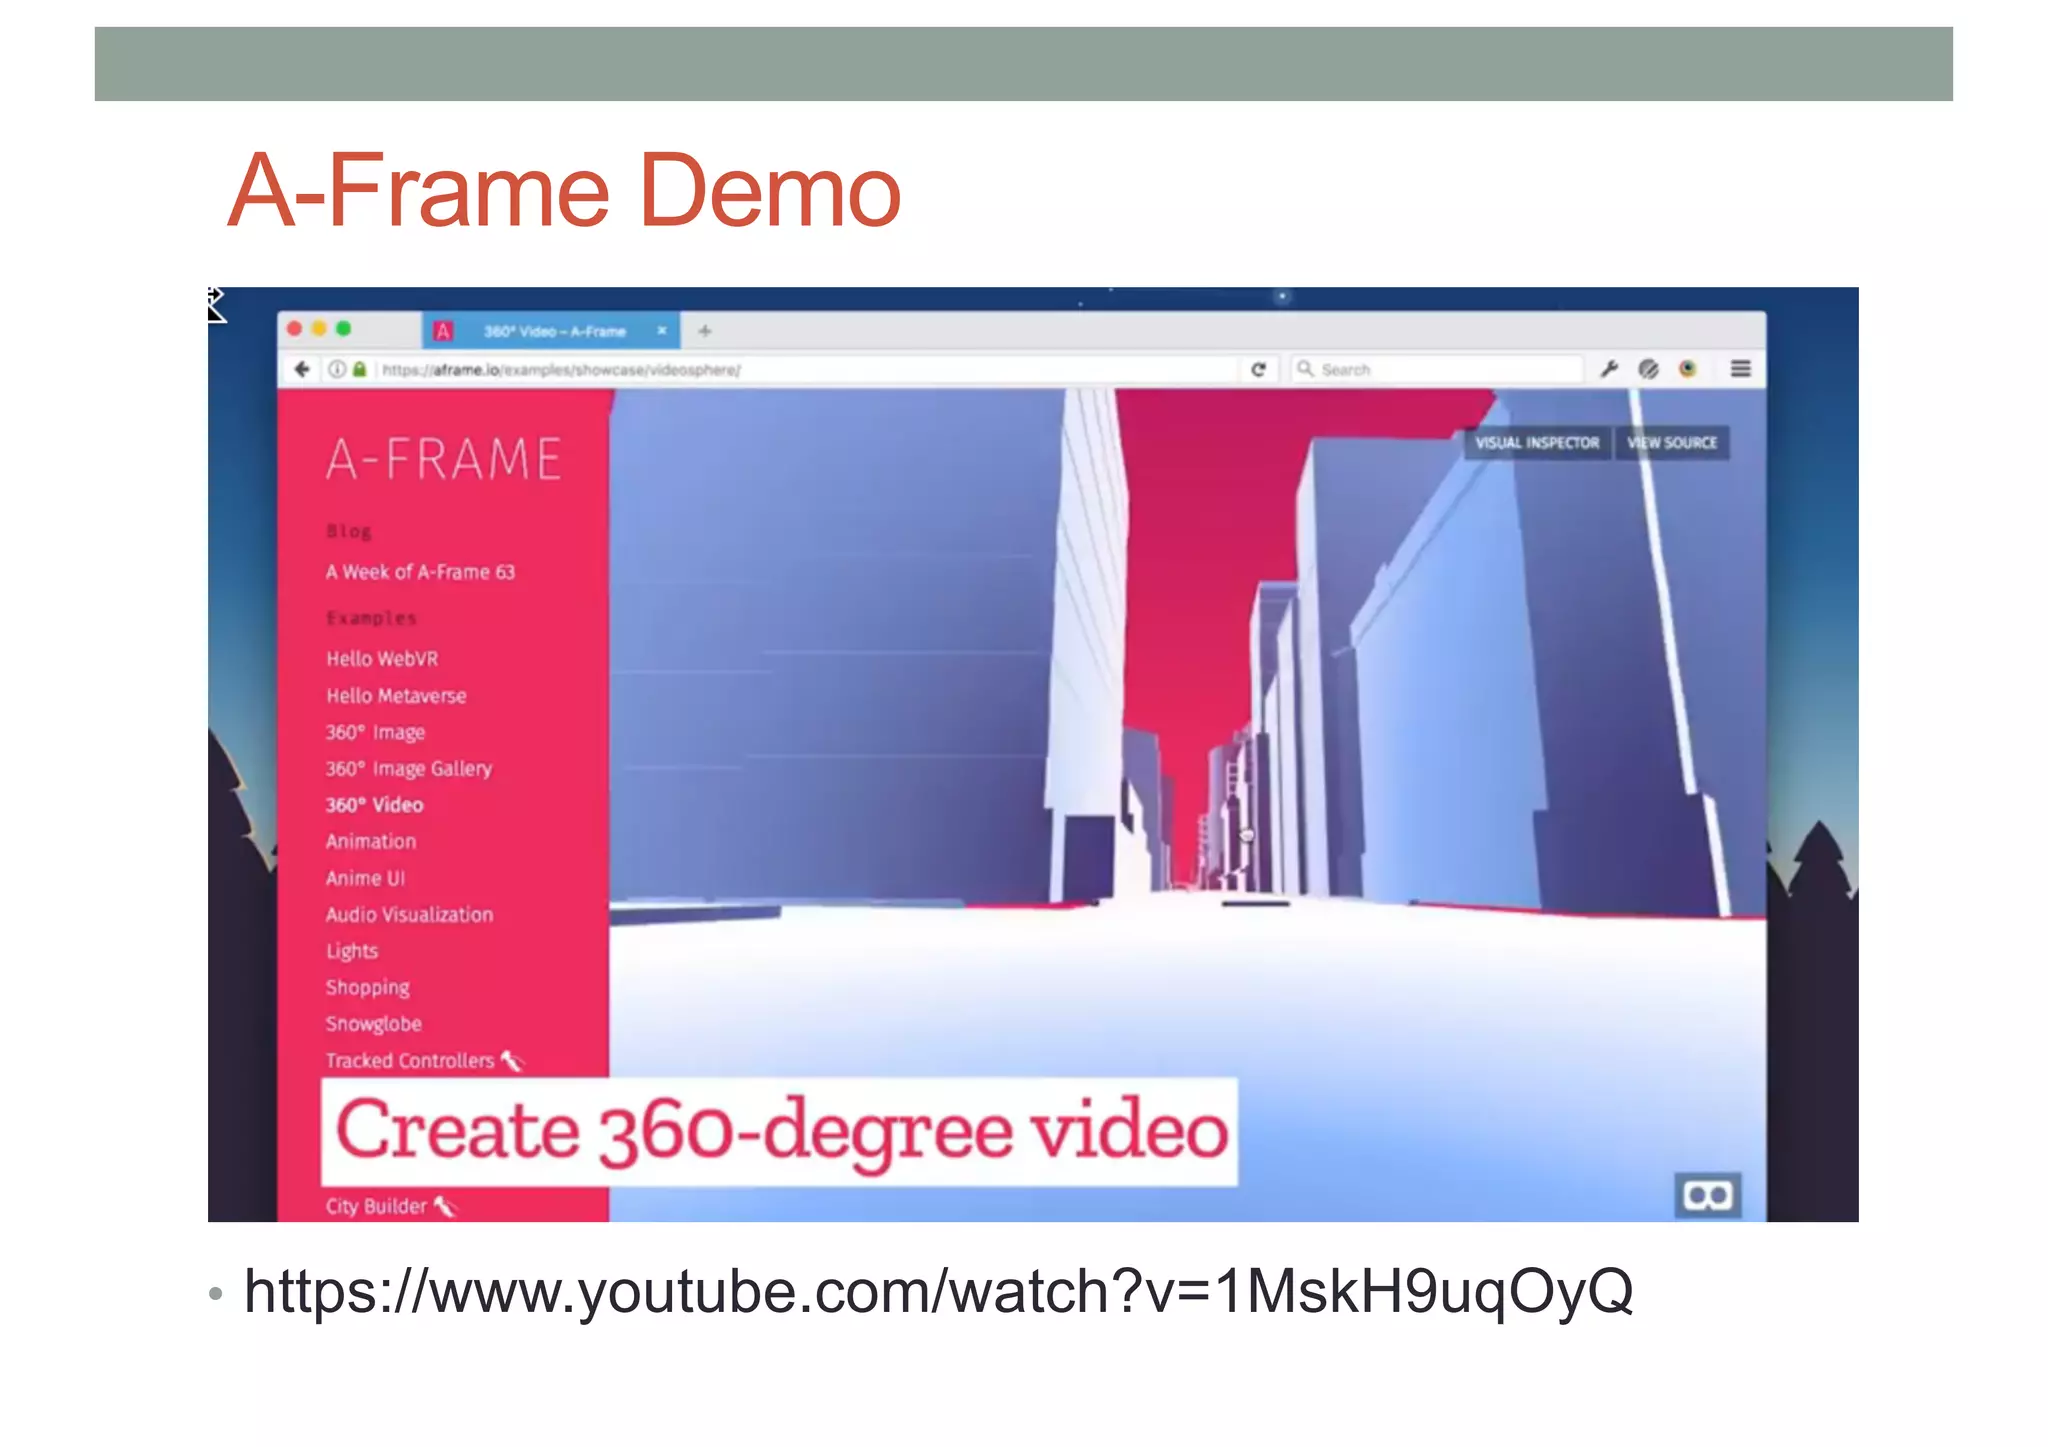The width and height of the screenshot is (2048, 1447).
Task: Click the Examples heading in the sidebar
Action: click(x=370, y=618)
